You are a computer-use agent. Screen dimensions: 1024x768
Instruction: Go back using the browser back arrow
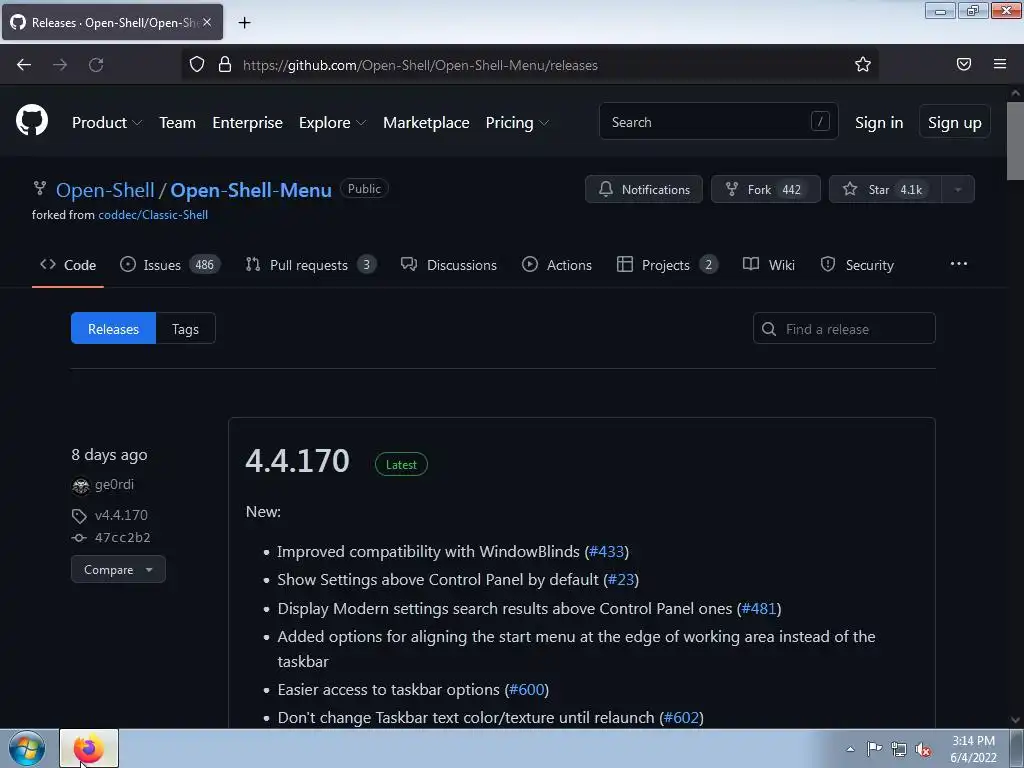pos(24,65)
